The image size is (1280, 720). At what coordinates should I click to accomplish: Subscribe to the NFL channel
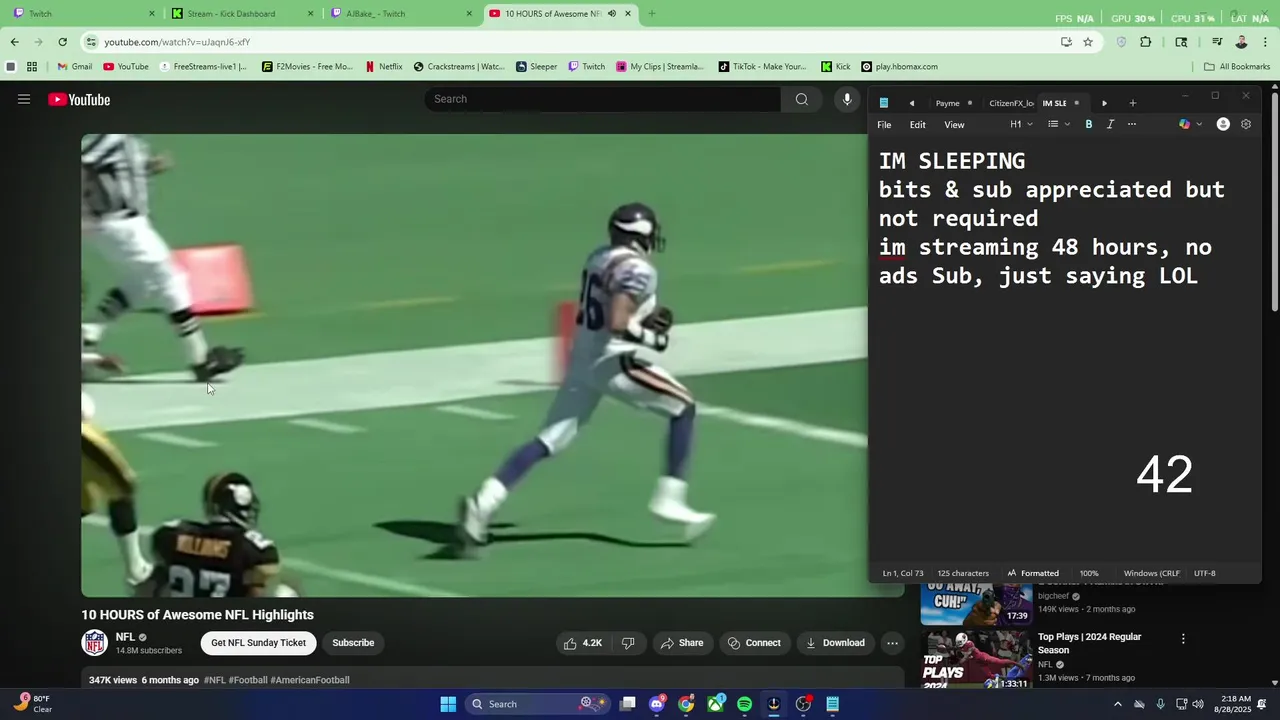[x=353, y=643]
